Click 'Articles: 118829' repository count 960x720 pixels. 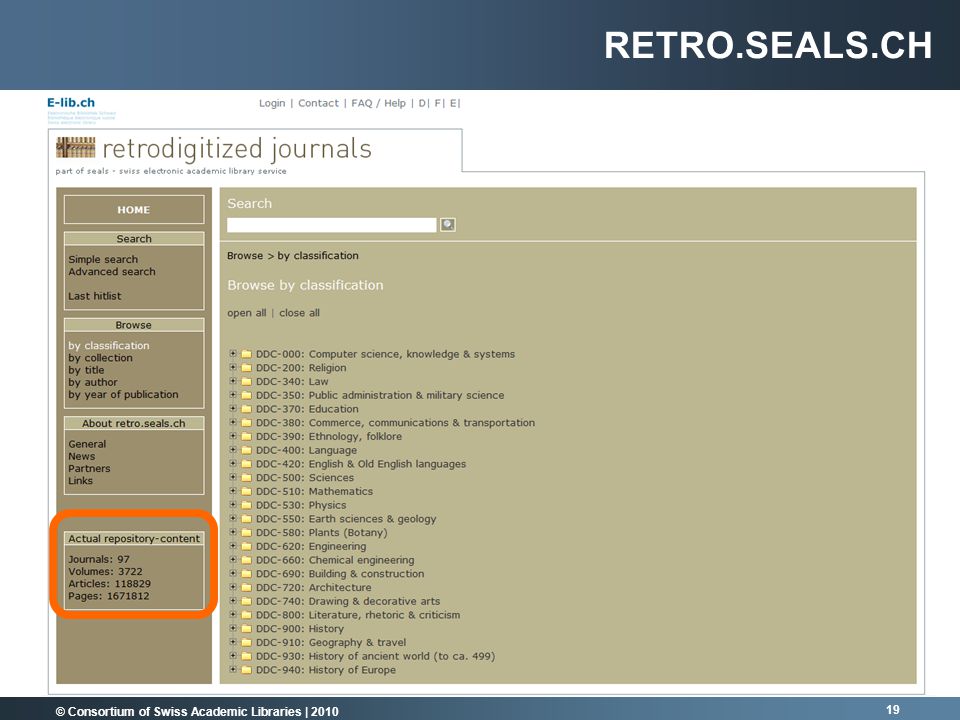tap(109, 583)
